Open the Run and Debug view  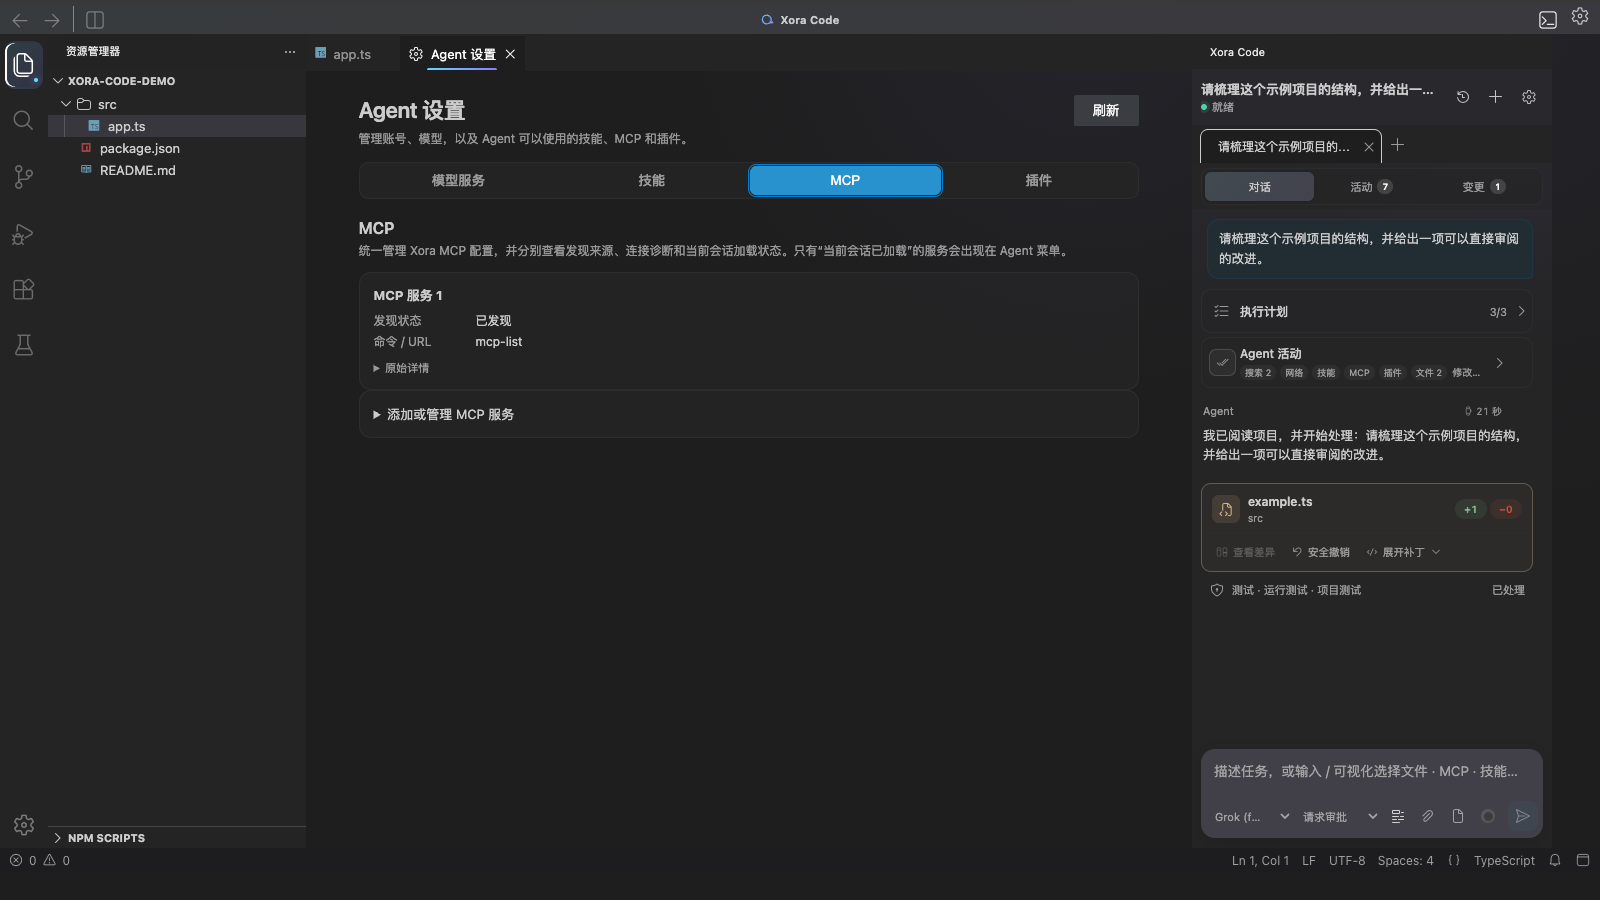[x=24, y=234]
